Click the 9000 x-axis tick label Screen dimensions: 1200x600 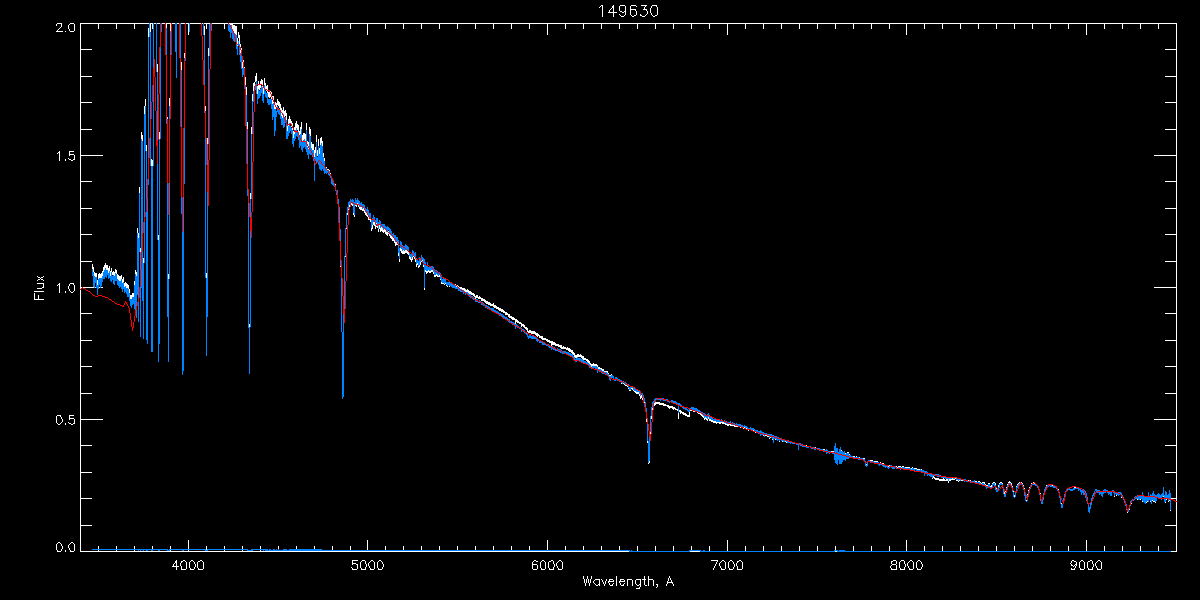tap(1086, 565)
